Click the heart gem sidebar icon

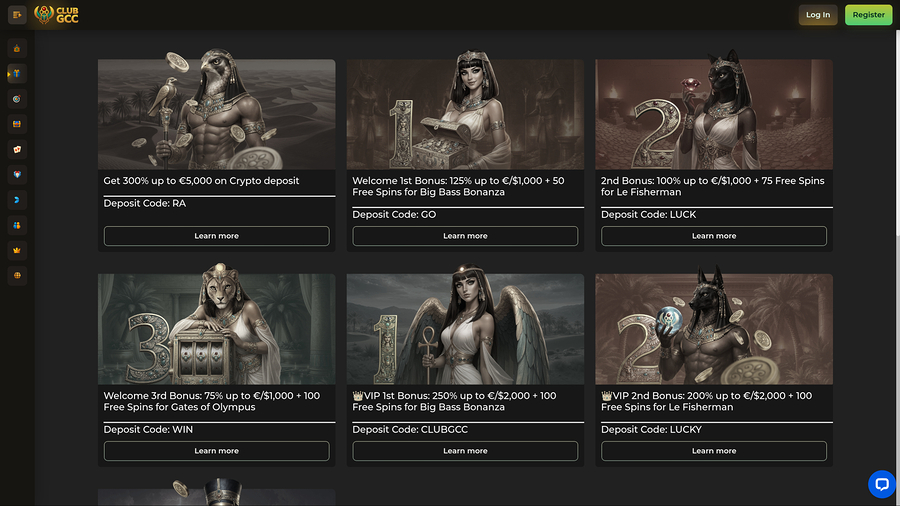point(17,174)
